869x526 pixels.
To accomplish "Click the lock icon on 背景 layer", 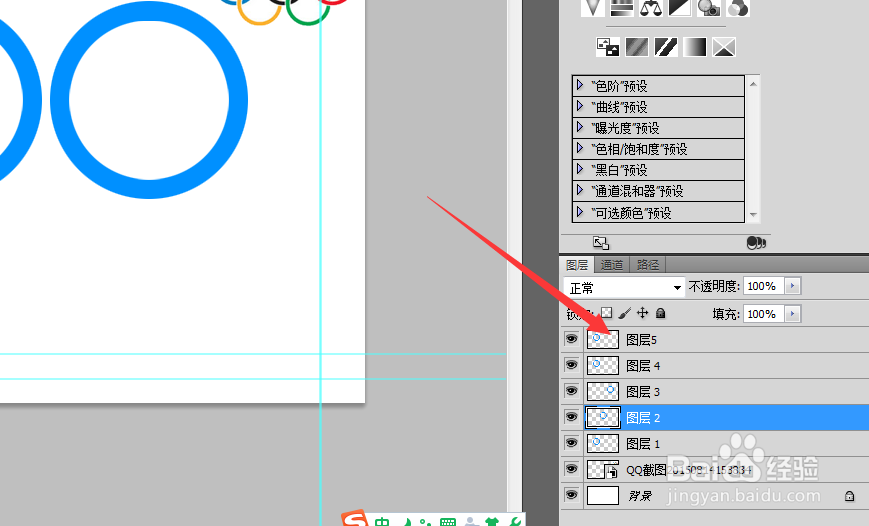I will pos(849,496).
